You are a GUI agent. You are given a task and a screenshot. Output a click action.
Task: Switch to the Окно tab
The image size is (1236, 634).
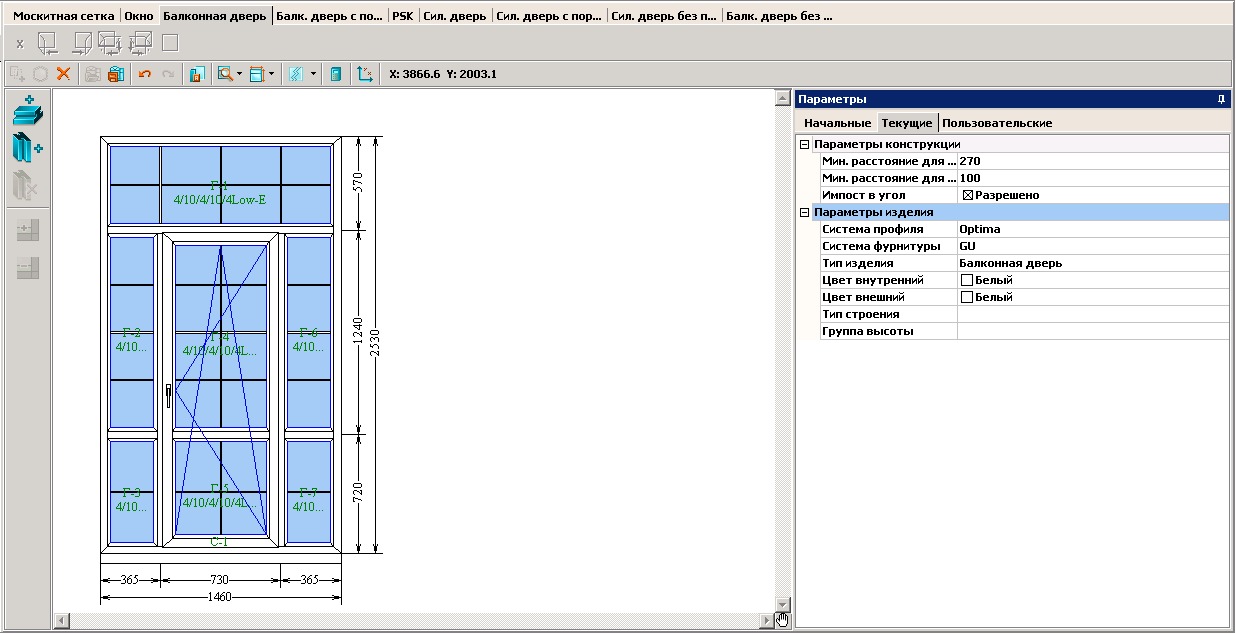(x=139, y=16)
